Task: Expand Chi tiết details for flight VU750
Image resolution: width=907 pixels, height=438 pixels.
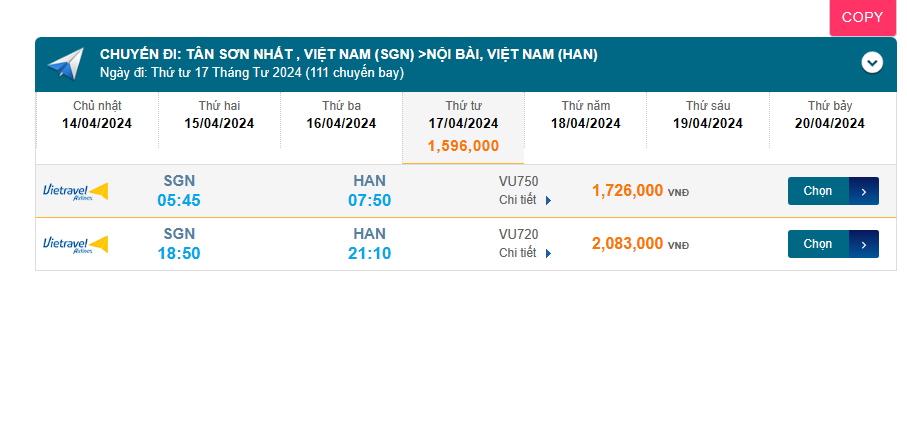Action: [x=518, y=200]
